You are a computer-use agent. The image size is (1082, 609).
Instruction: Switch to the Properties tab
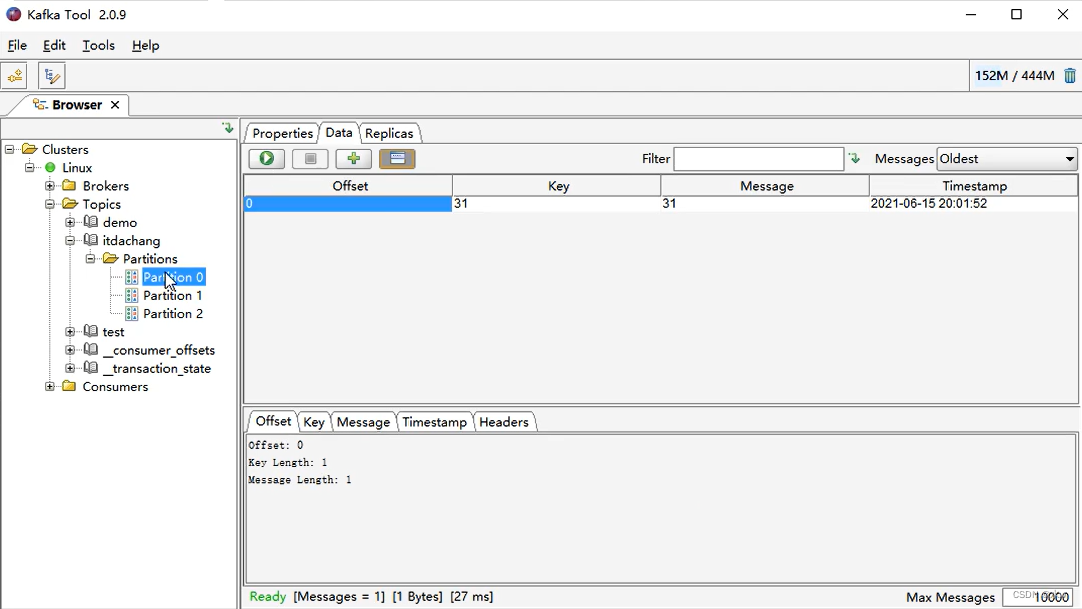tap(282, 133)
